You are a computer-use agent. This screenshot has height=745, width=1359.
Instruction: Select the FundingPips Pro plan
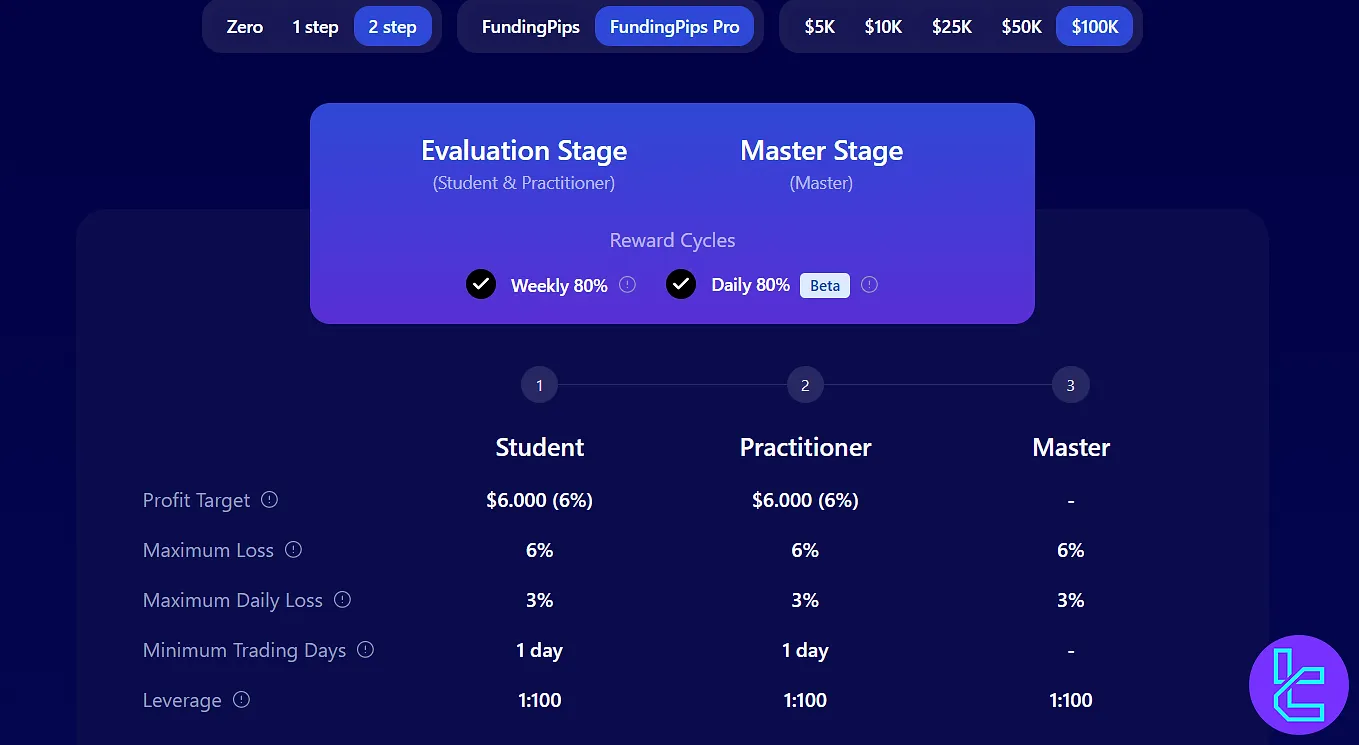click(x=675, y=26)
